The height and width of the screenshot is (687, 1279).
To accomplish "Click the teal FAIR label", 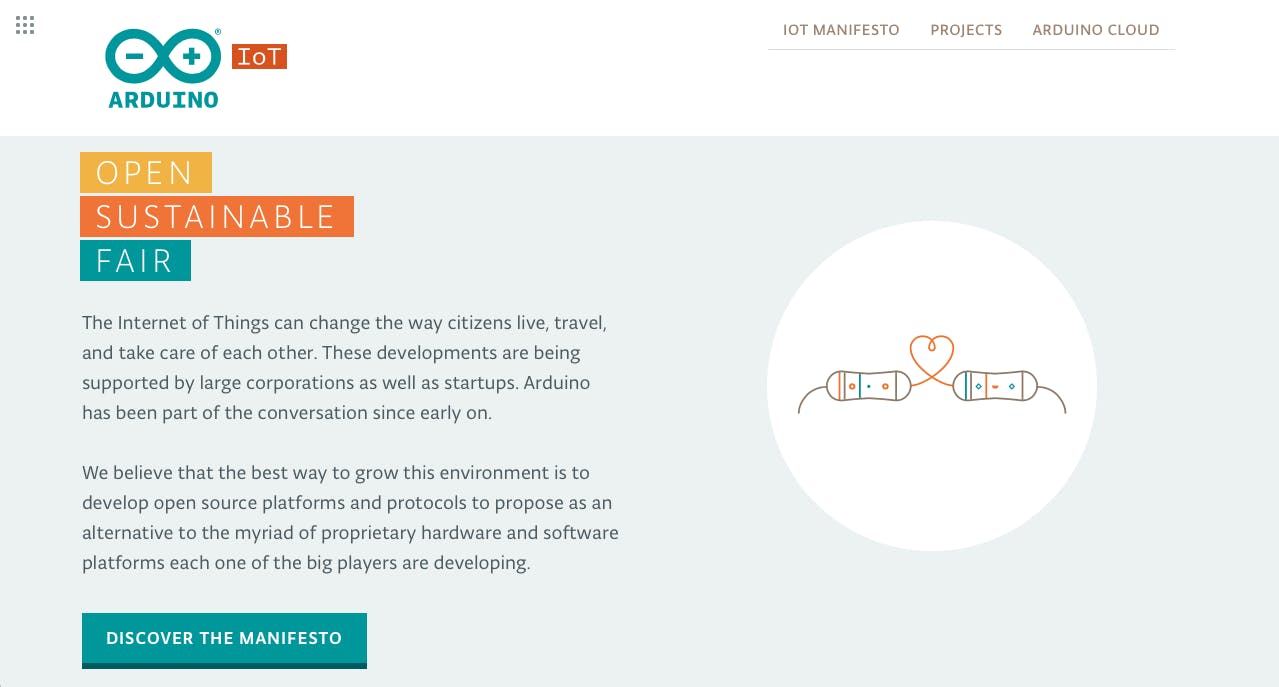I will coord(135,261).
